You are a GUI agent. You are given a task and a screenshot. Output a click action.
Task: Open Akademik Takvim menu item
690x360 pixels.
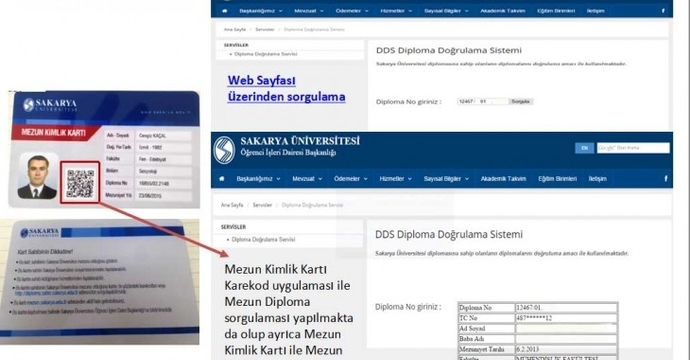503,179
